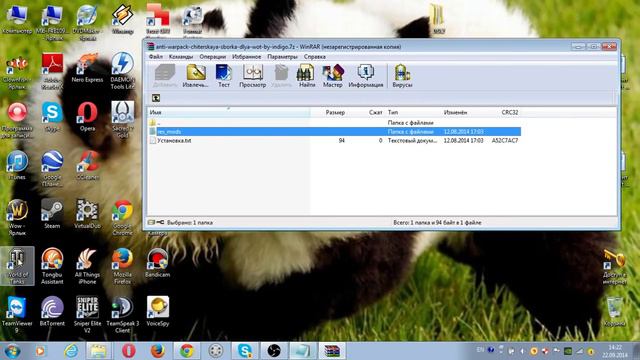Viewport: 640px width, 360px height.
Task: Click the Find binoculars toolbar icon
Action: (307, 76)
